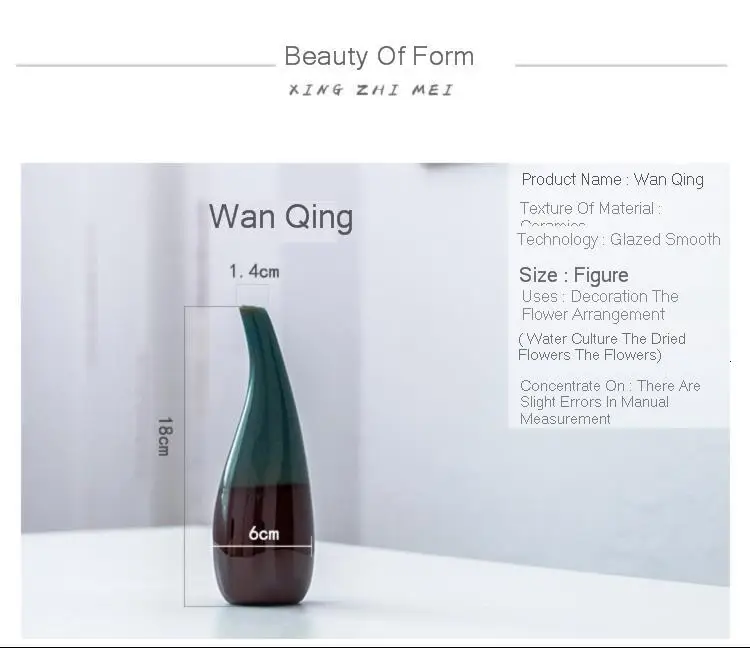Click the Water Culture The Dried text
The height and width of the screenshot is (648, 750).
pyautogui.click(x=602, y=339)
